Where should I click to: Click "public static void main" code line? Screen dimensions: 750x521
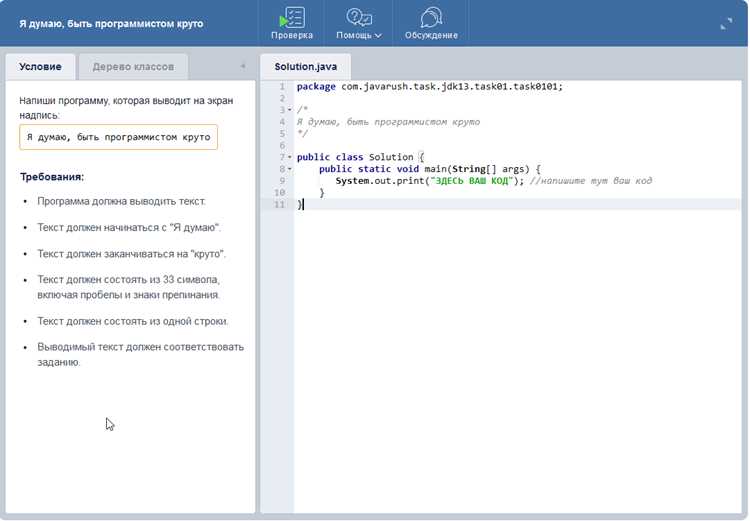[x=430, y=169]
